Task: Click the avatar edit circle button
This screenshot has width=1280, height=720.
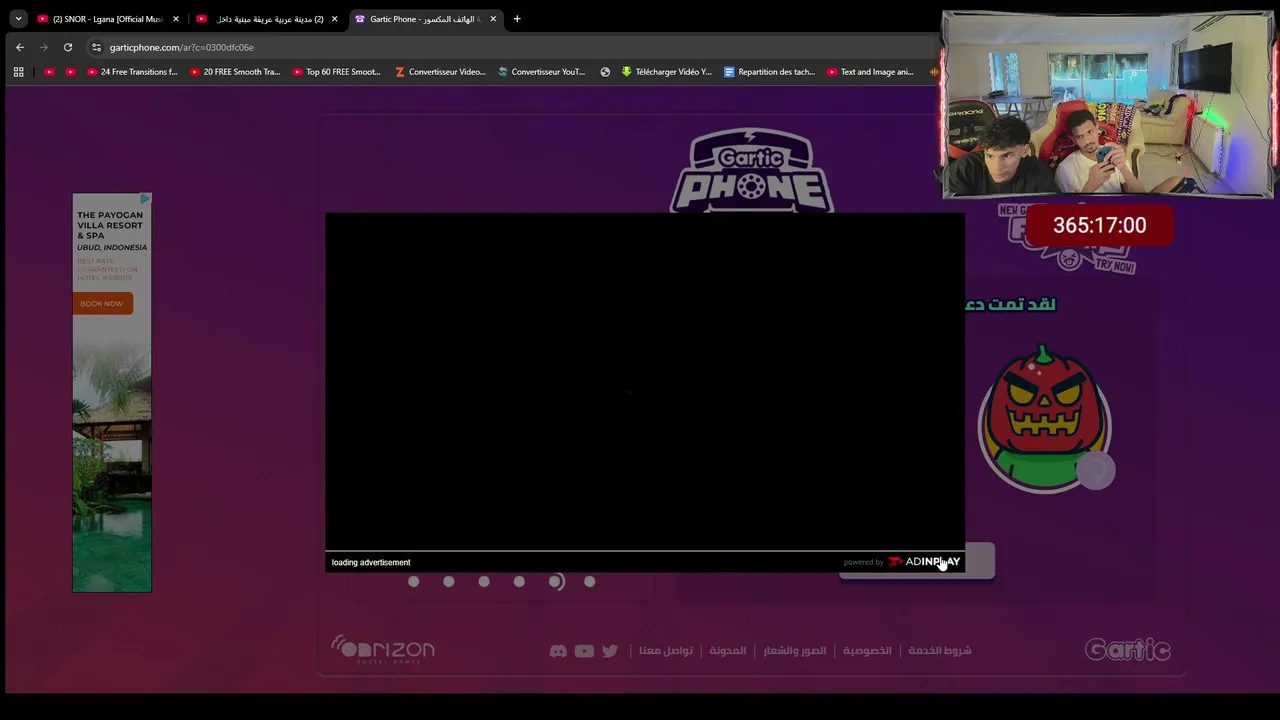Action: pyautogui.click(x=1096, y=470)
